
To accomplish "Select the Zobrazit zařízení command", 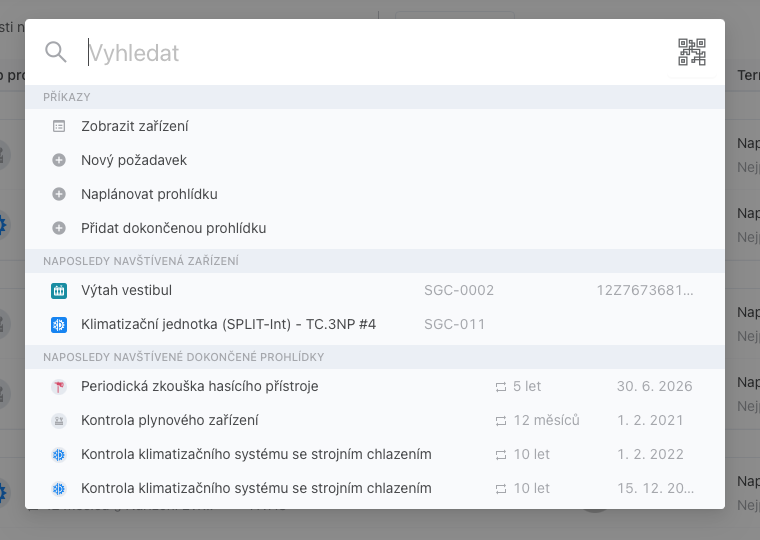I will click(x=135, y=127).
